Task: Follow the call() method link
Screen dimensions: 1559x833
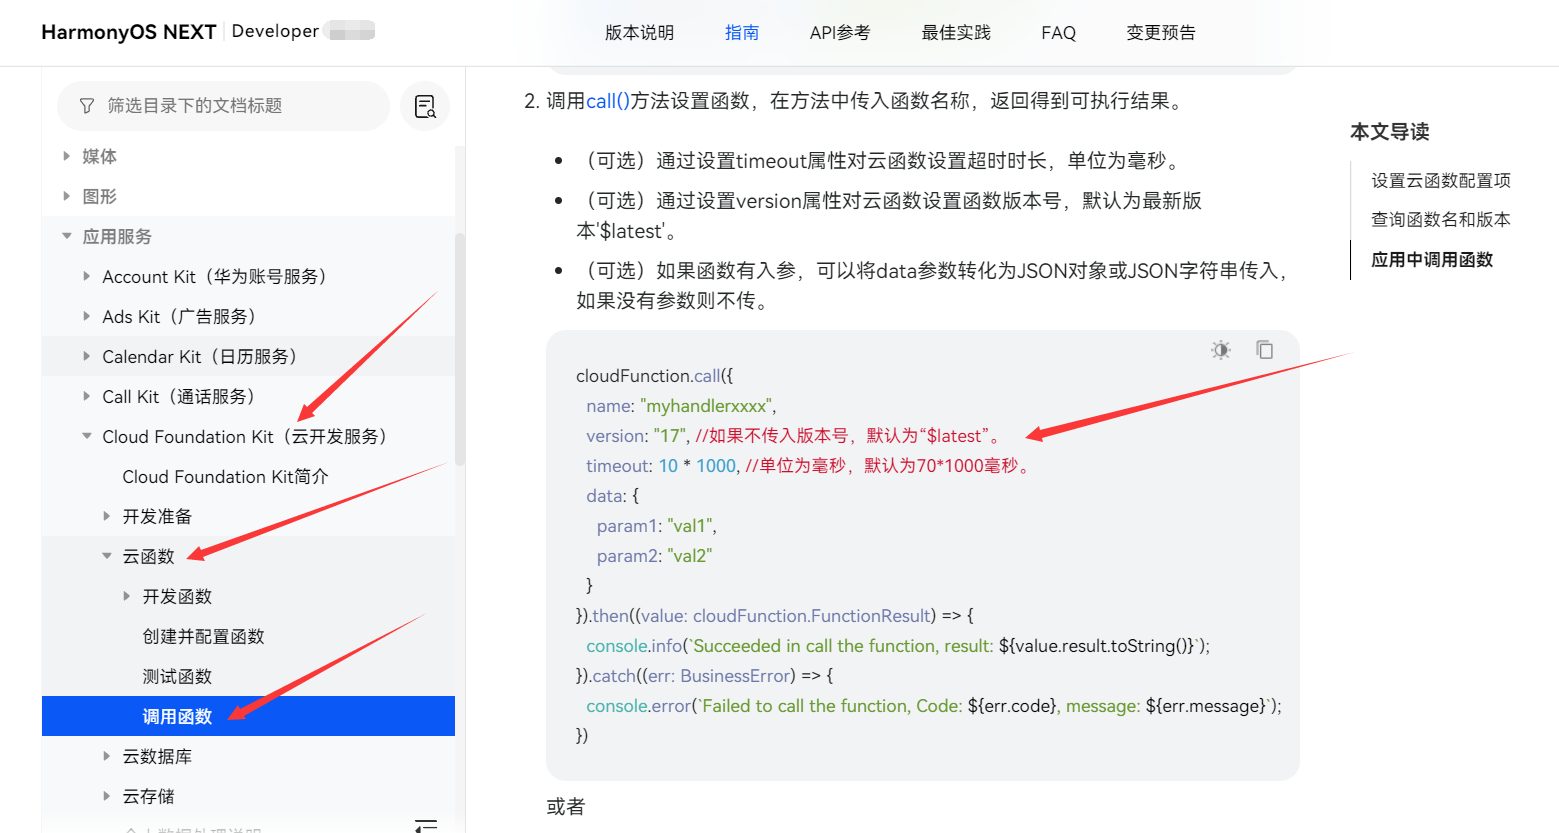Action: (608, 101)
